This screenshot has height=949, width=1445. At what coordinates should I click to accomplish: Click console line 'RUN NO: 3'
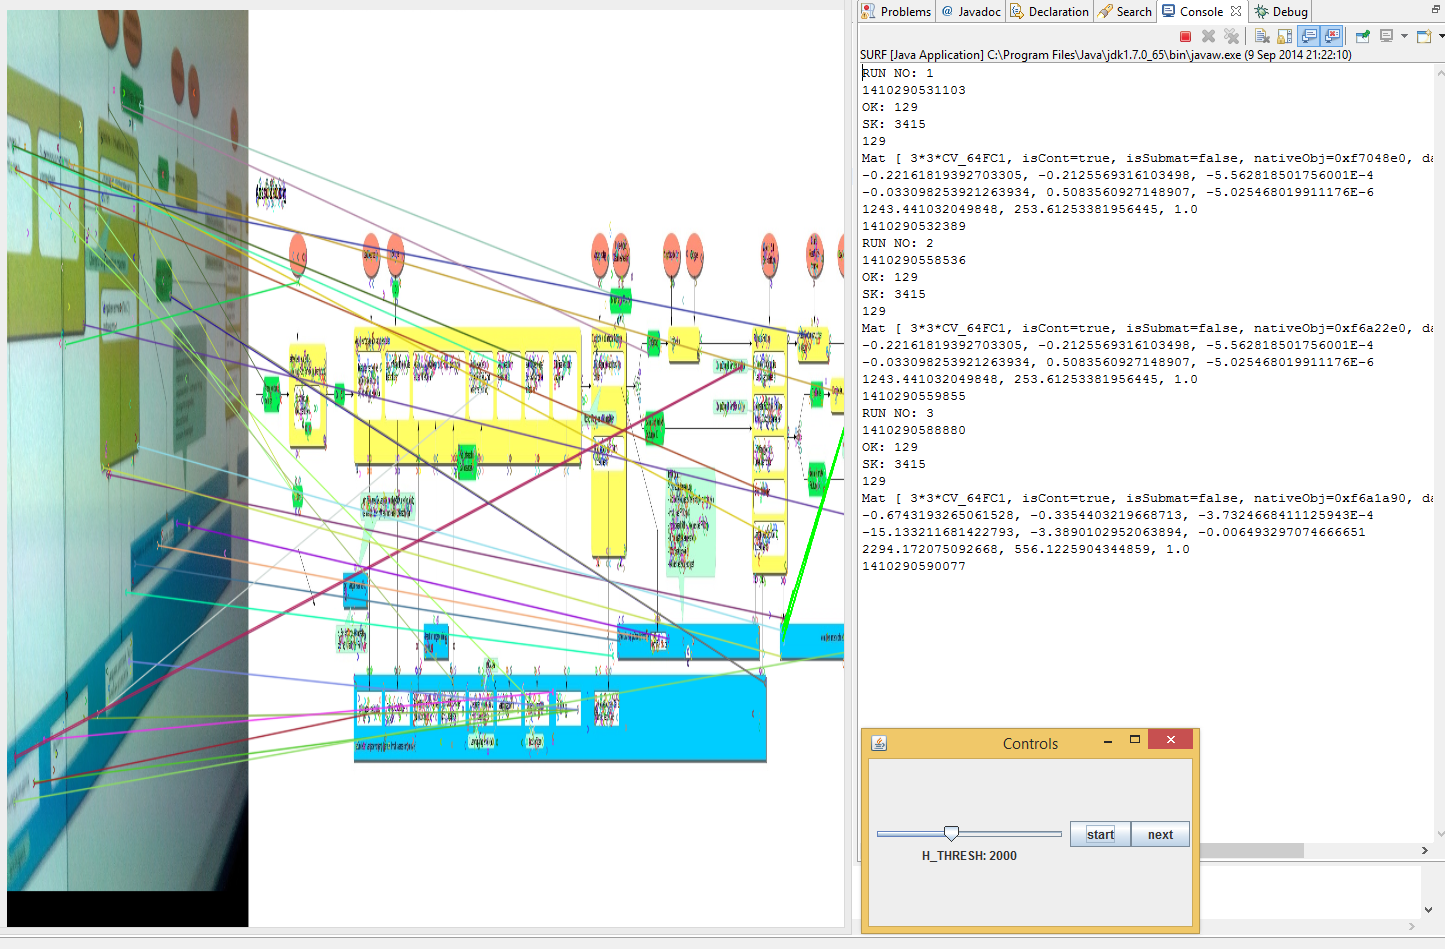click(x=898, y=413)
